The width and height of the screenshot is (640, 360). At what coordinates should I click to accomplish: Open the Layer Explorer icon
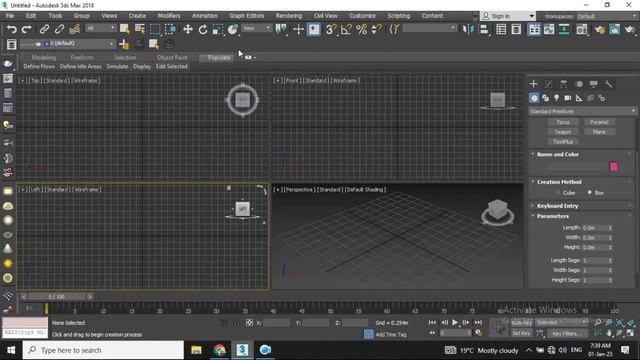516,29
